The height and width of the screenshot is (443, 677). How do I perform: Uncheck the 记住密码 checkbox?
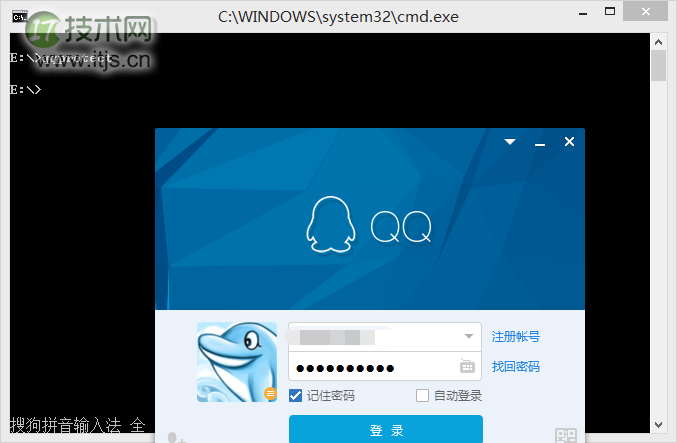tap(295, 395)
